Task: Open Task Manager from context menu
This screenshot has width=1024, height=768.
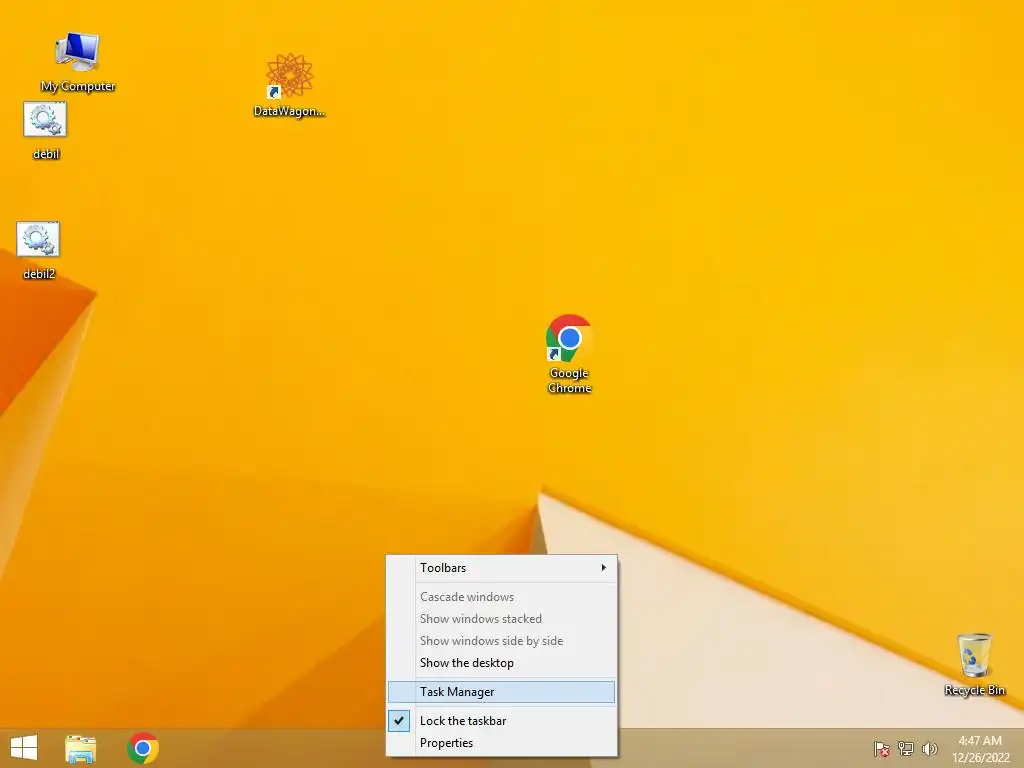Action: coord(502,692)
